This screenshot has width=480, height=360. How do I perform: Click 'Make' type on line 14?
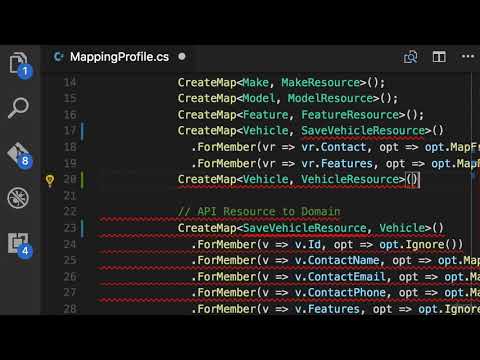pyautogui.click(x=256, y=82)
